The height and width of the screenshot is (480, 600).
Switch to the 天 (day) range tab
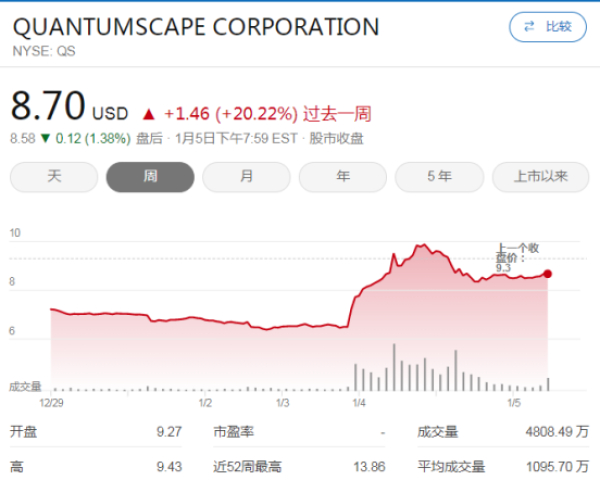click(54, 177)
